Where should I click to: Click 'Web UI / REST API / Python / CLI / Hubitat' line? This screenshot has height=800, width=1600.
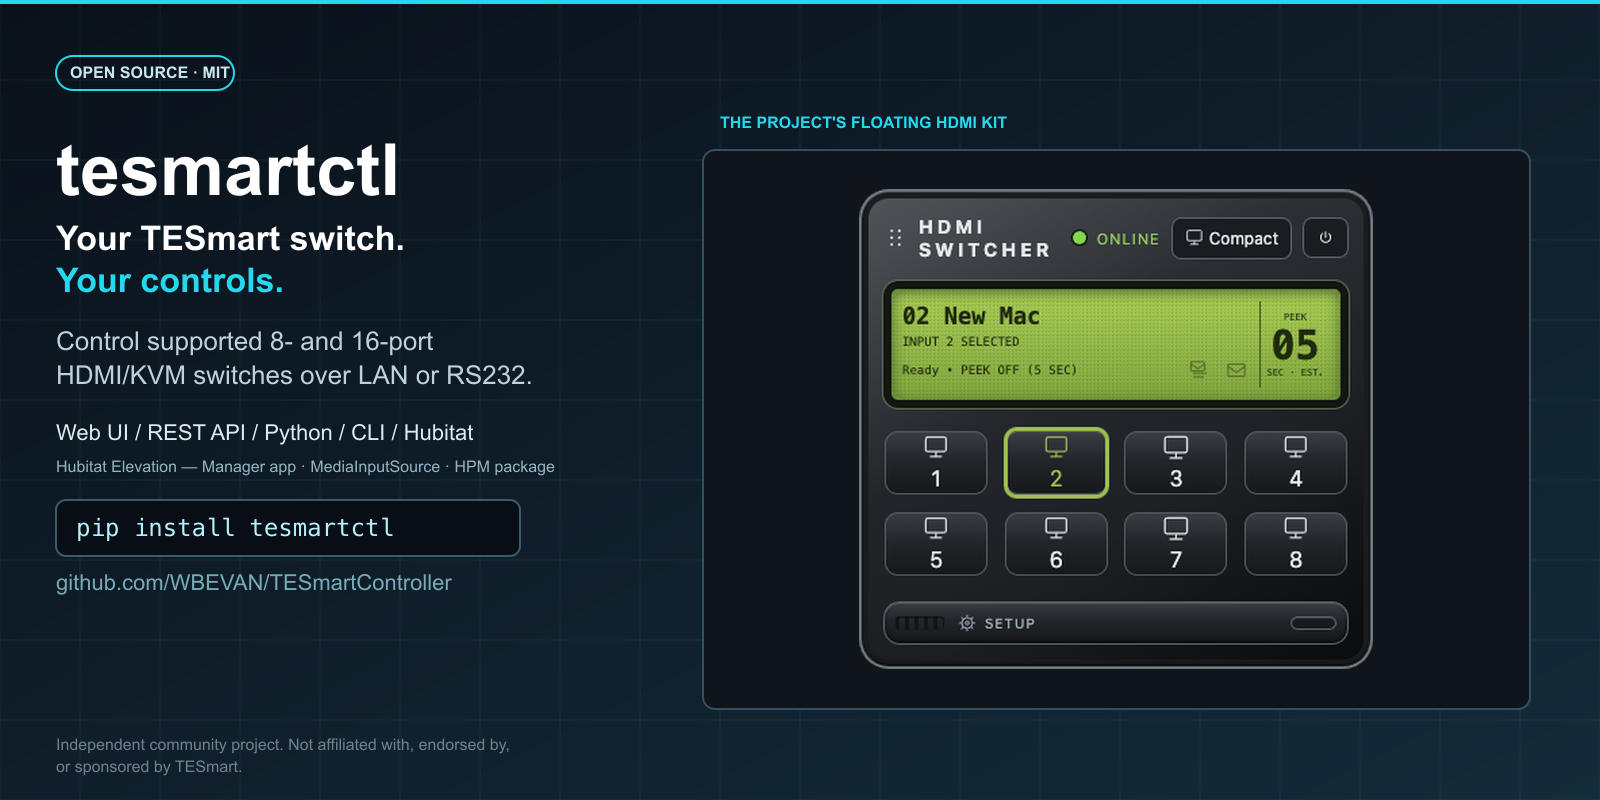[x=265, y=433]
